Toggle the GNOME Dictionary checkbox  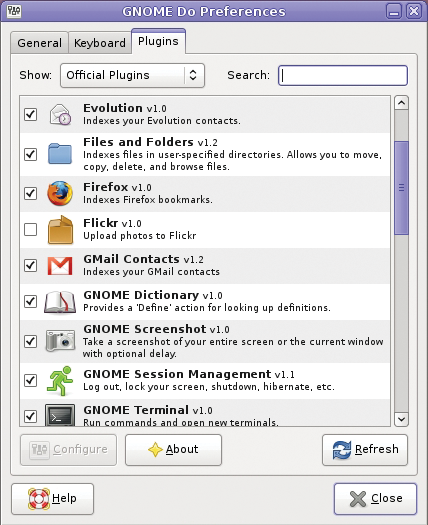coord(30,301)
